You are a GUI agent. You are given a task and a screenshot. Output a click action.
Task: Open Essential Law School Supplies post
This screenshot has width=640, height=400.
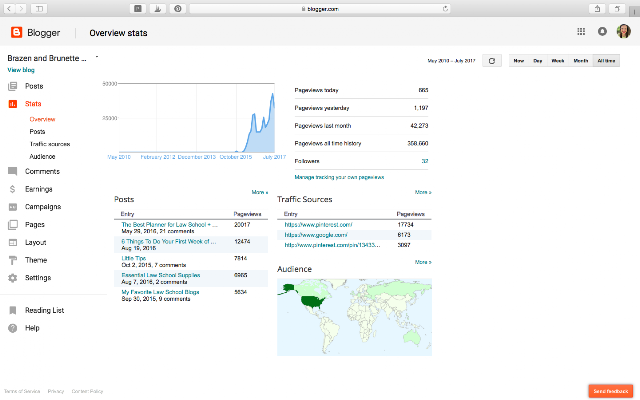click(x=161, y=275)
